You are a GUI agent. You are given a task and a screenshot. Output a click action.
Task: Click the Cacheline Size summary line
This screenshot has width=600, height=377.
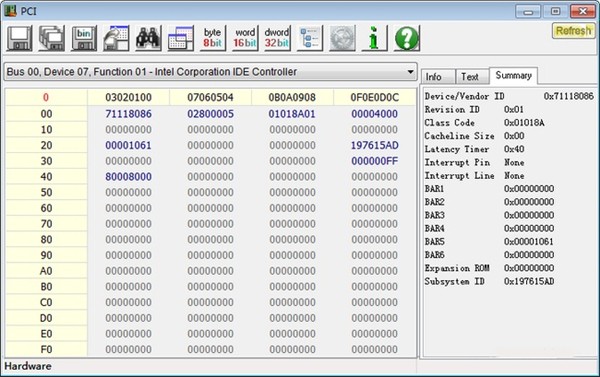pyautogui.click(x=474, y=136)
